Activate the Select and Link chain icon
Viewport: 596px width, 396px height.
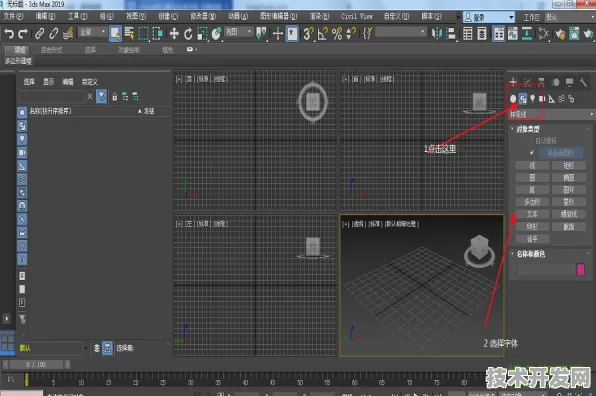coord(40,34)
